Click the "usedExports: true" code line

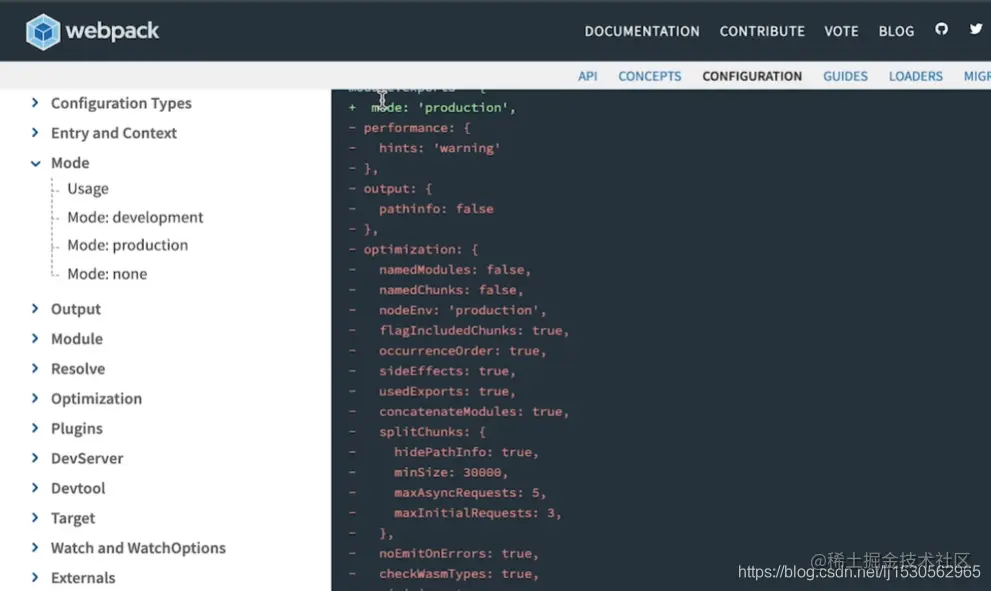pyautogui.click(x=447, y=391)
